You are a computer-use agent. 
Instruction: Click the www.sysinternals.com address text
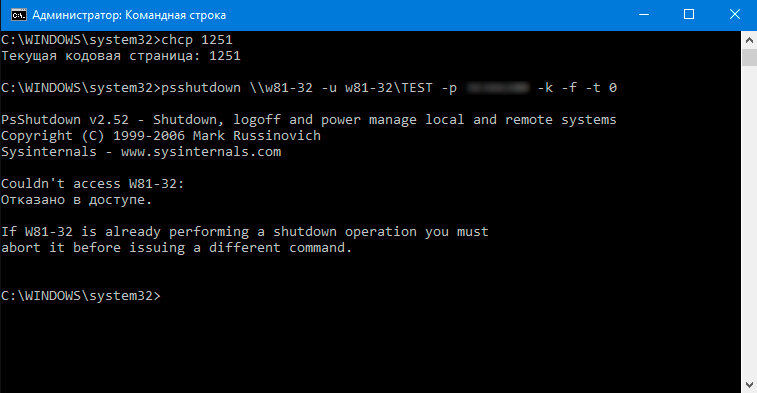point(201,152)
